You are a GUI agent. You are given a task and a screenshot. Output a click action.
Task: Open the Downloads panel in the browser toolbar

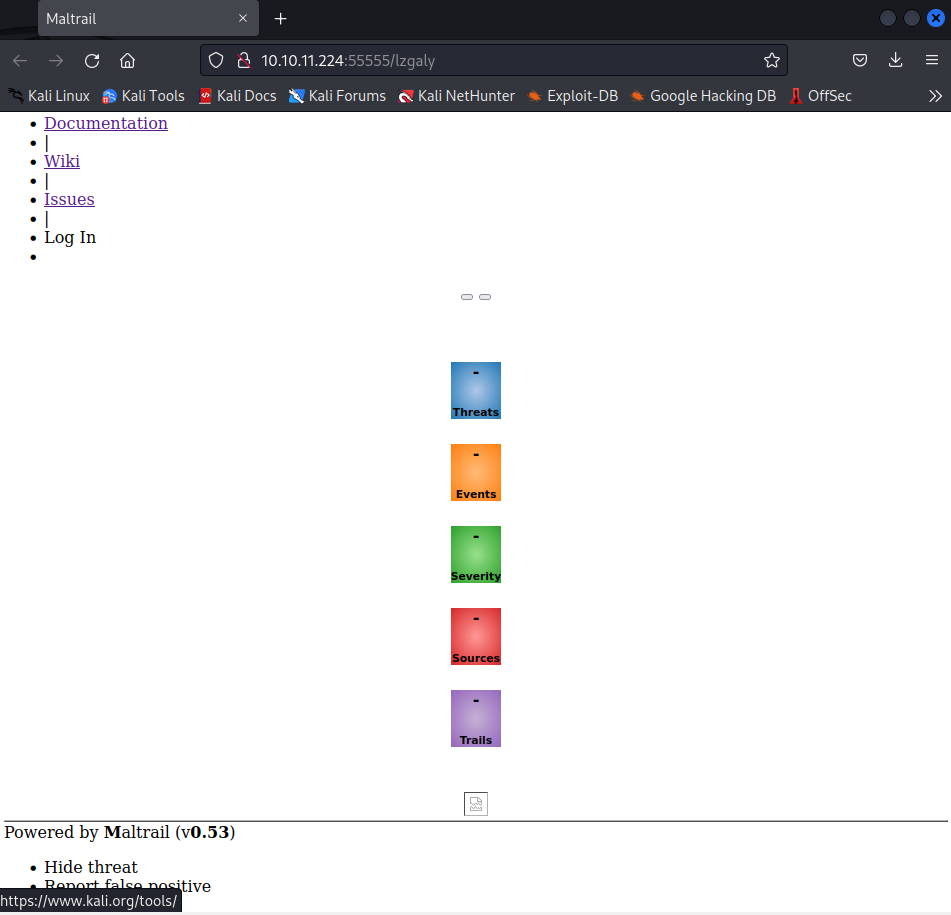[895, 60]
